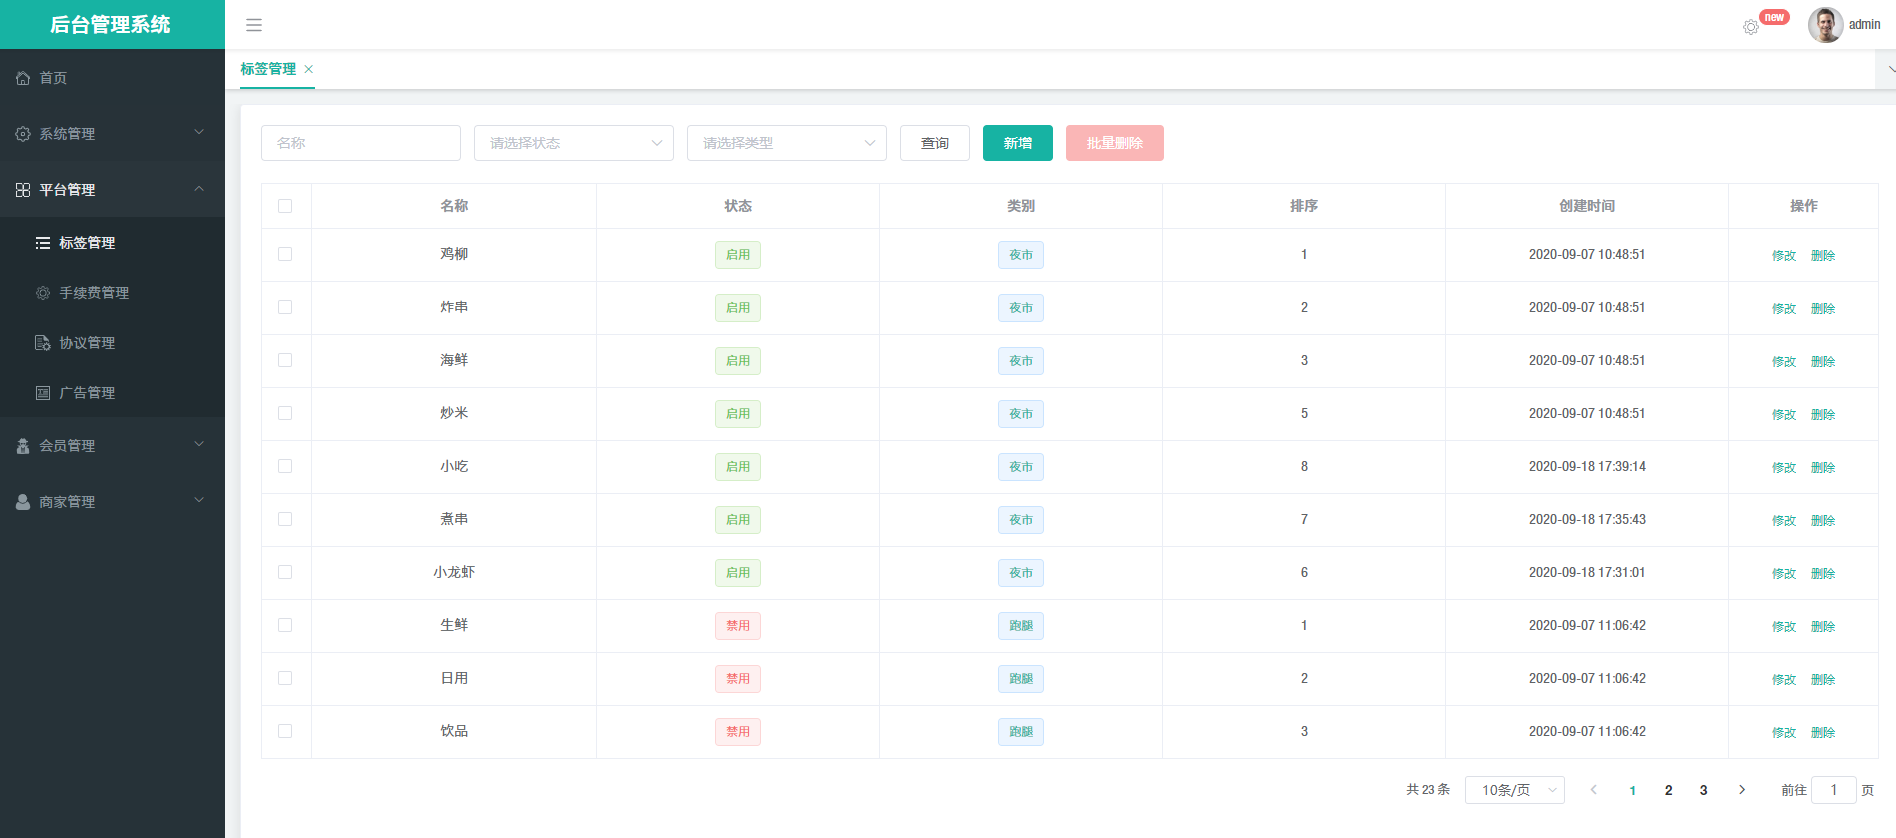Open the settings gear icon with new badge
This screenshot has width=1896, height=838.
tap(1750, 27)
